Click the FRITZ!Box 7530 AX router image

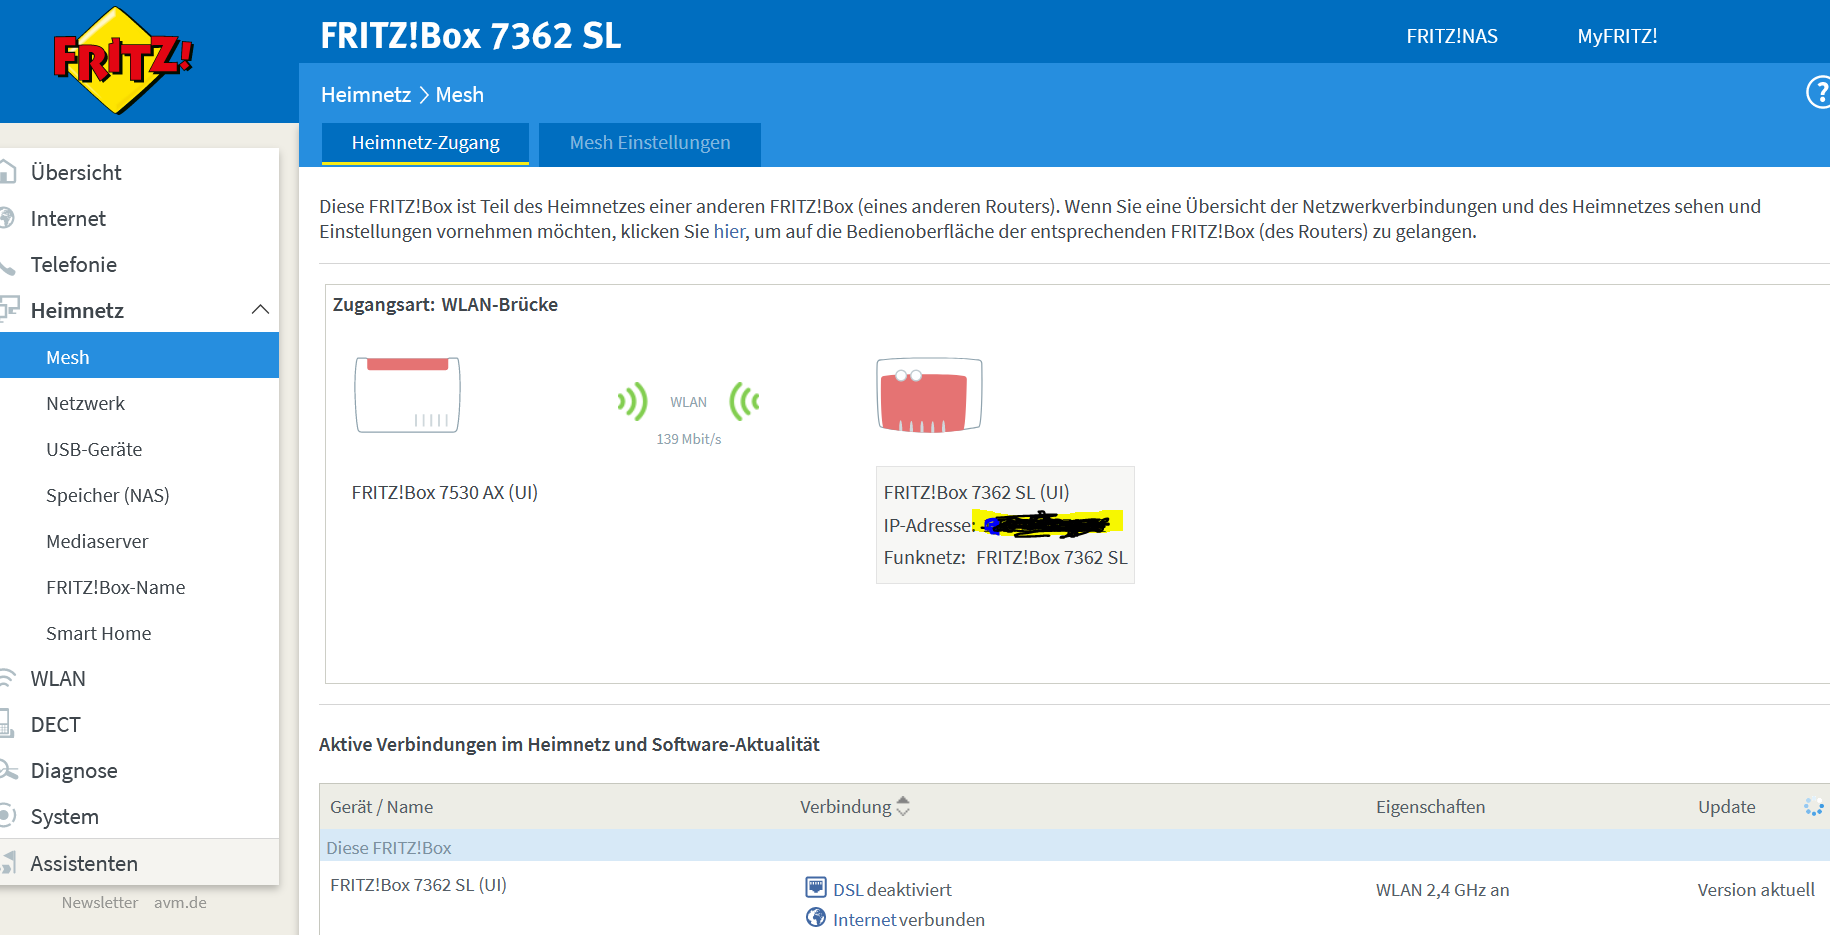pos(407,395)
